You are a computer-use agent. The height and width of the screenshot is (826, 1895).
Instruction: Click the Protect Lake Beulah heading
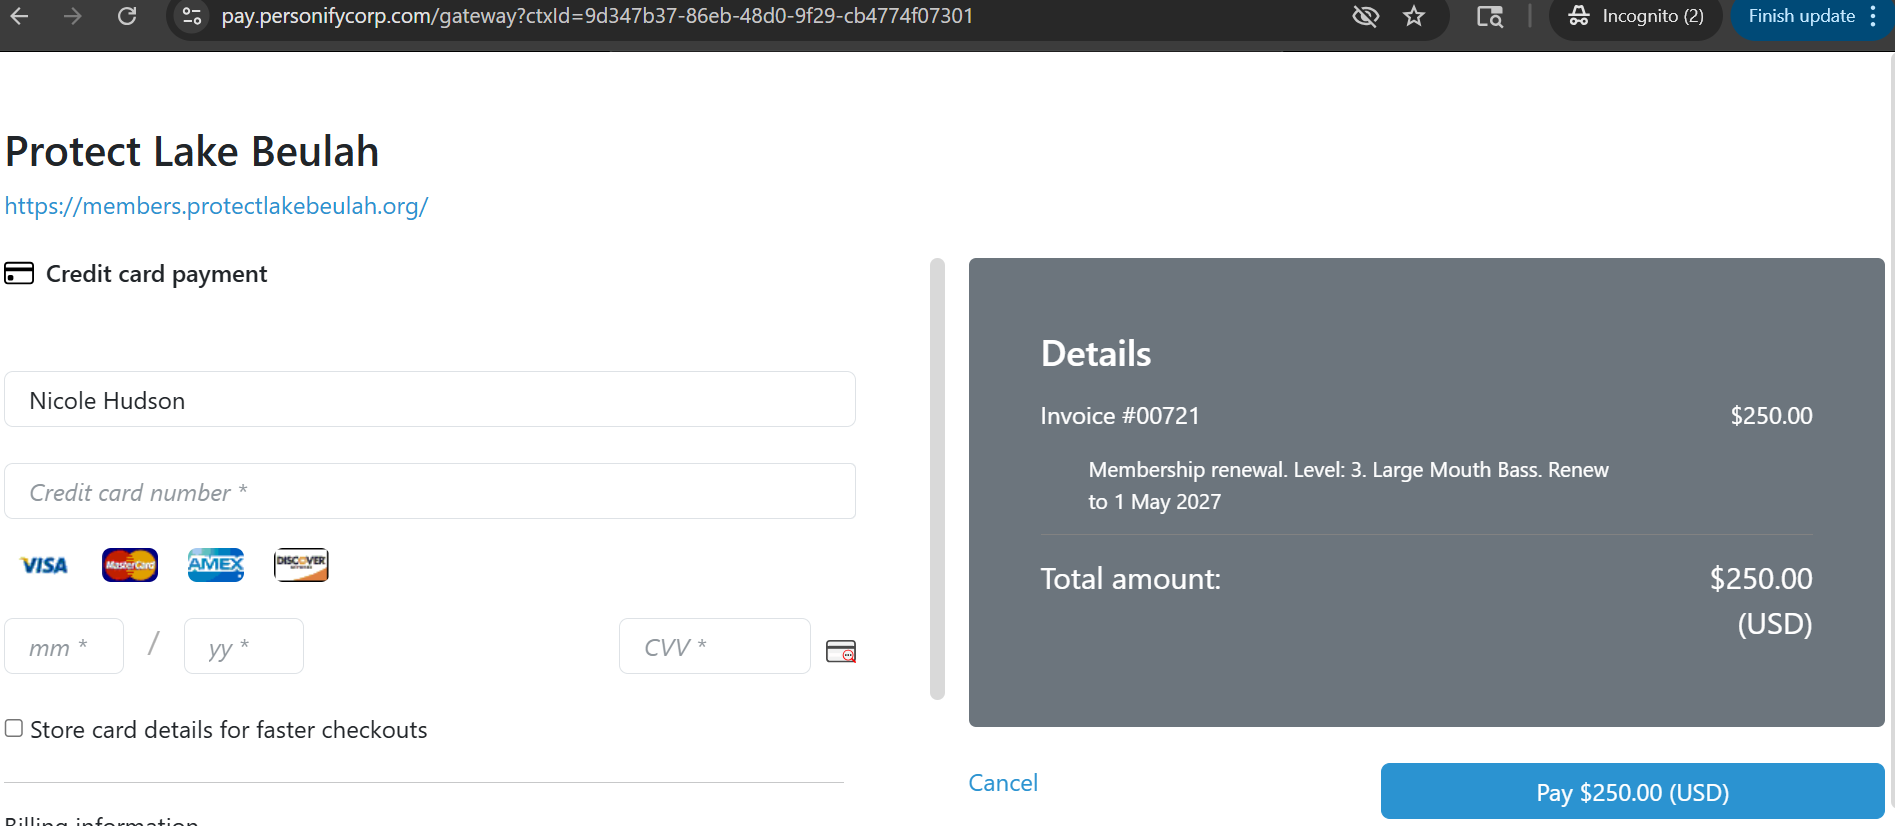pyautogui.click(x=192, y=152)
